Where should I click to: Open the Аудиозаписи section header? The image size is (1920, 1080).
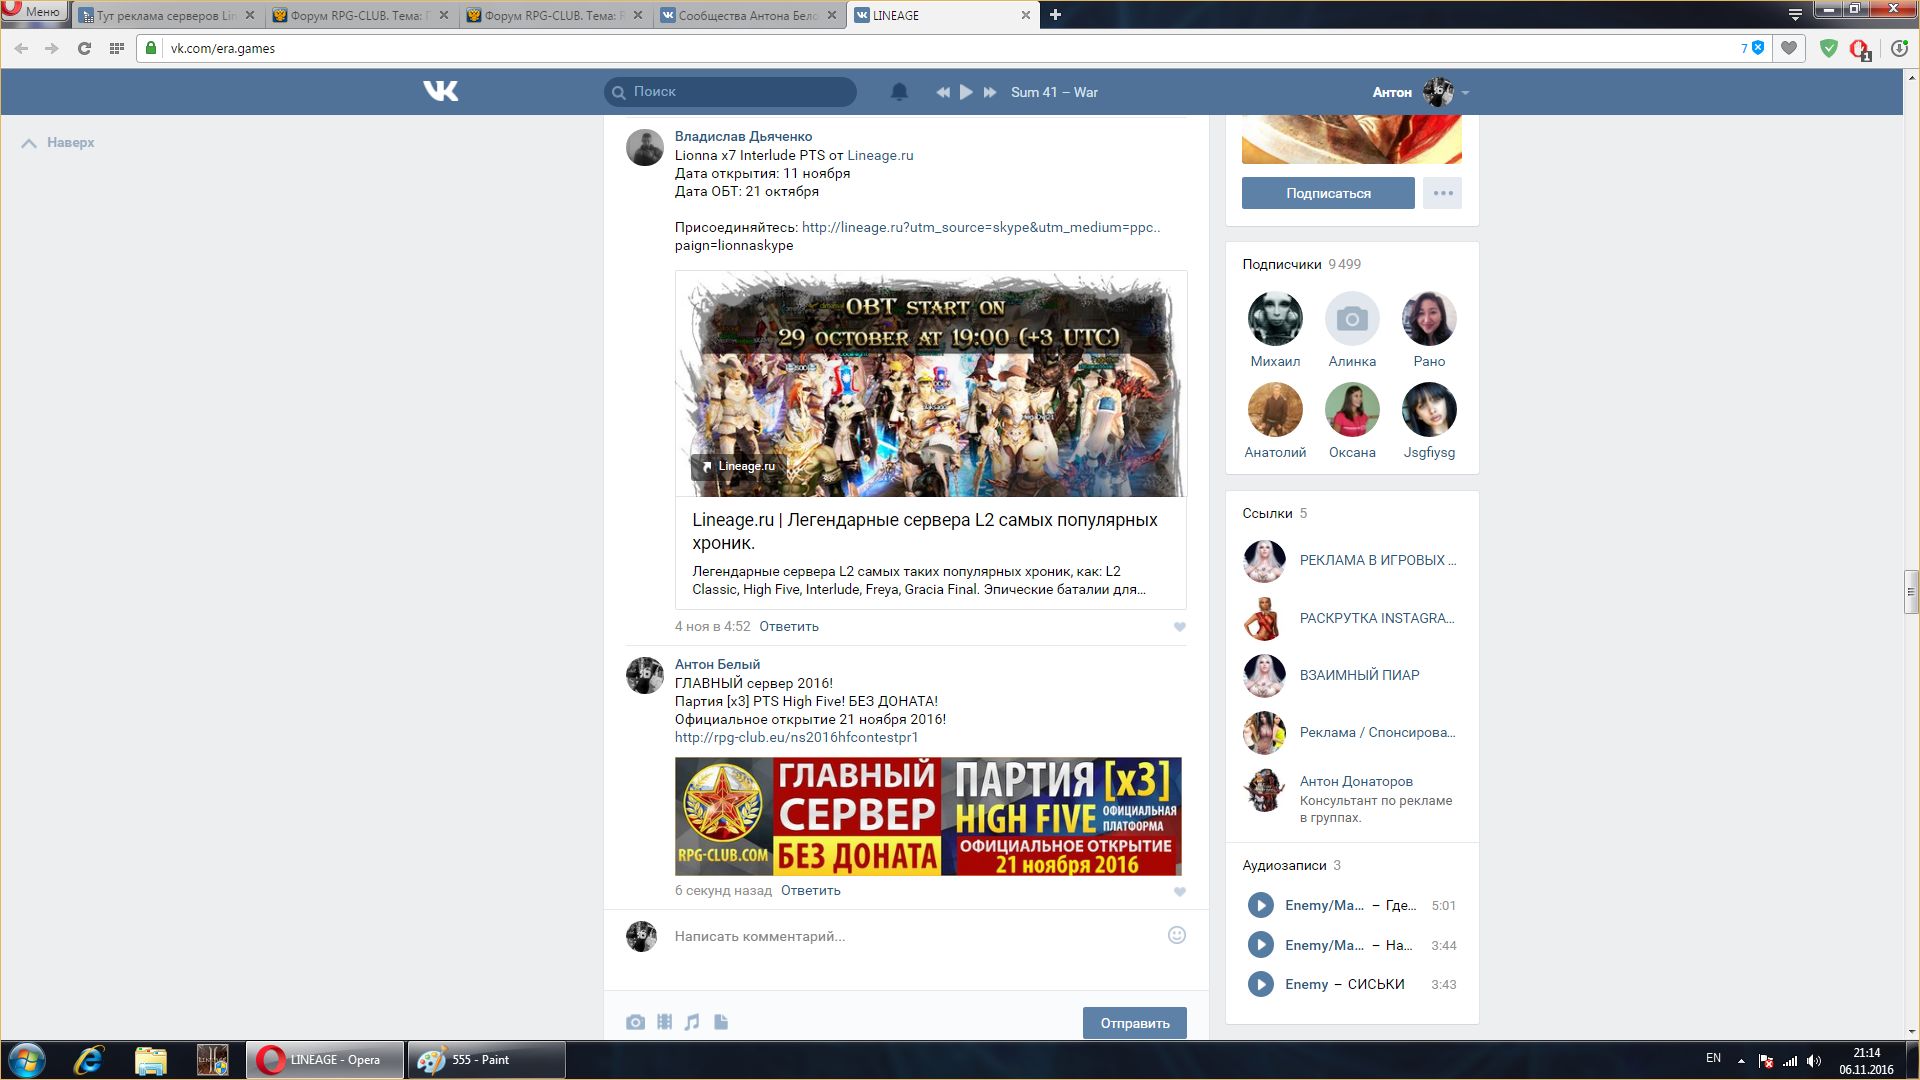click(1291, 865)
